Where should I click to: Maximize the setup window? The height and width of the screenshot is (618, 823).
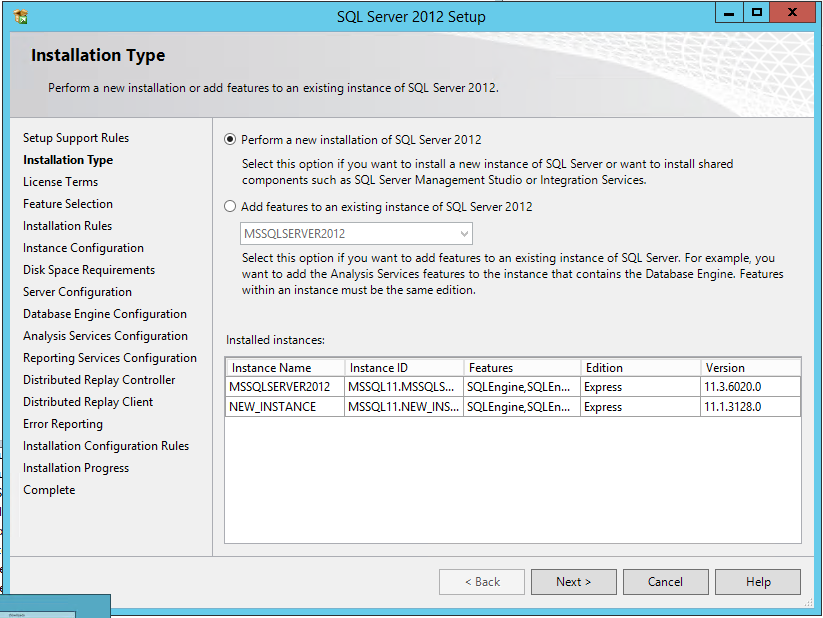(757, 13)
